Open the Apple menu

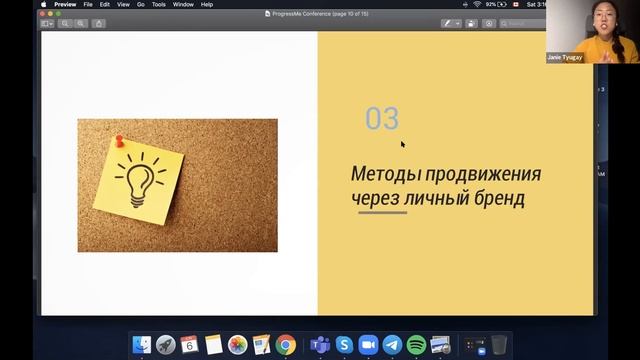44,4
